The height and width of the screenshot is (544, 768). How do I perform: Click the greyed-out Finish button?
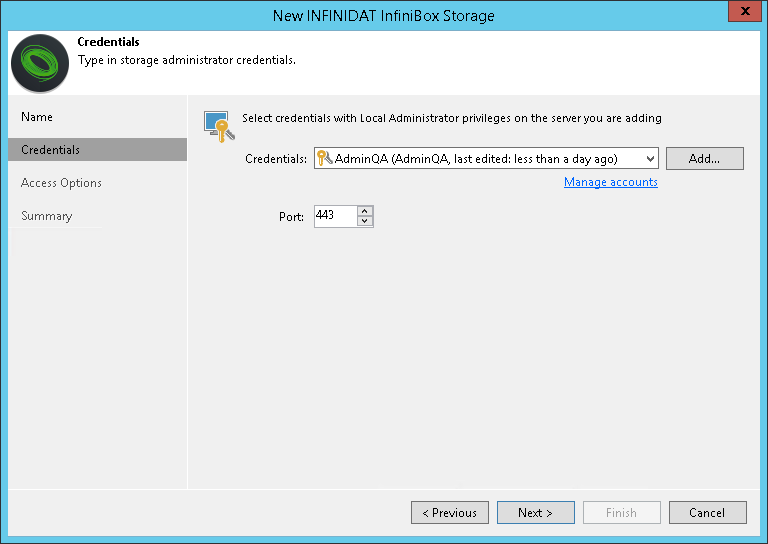621,513
